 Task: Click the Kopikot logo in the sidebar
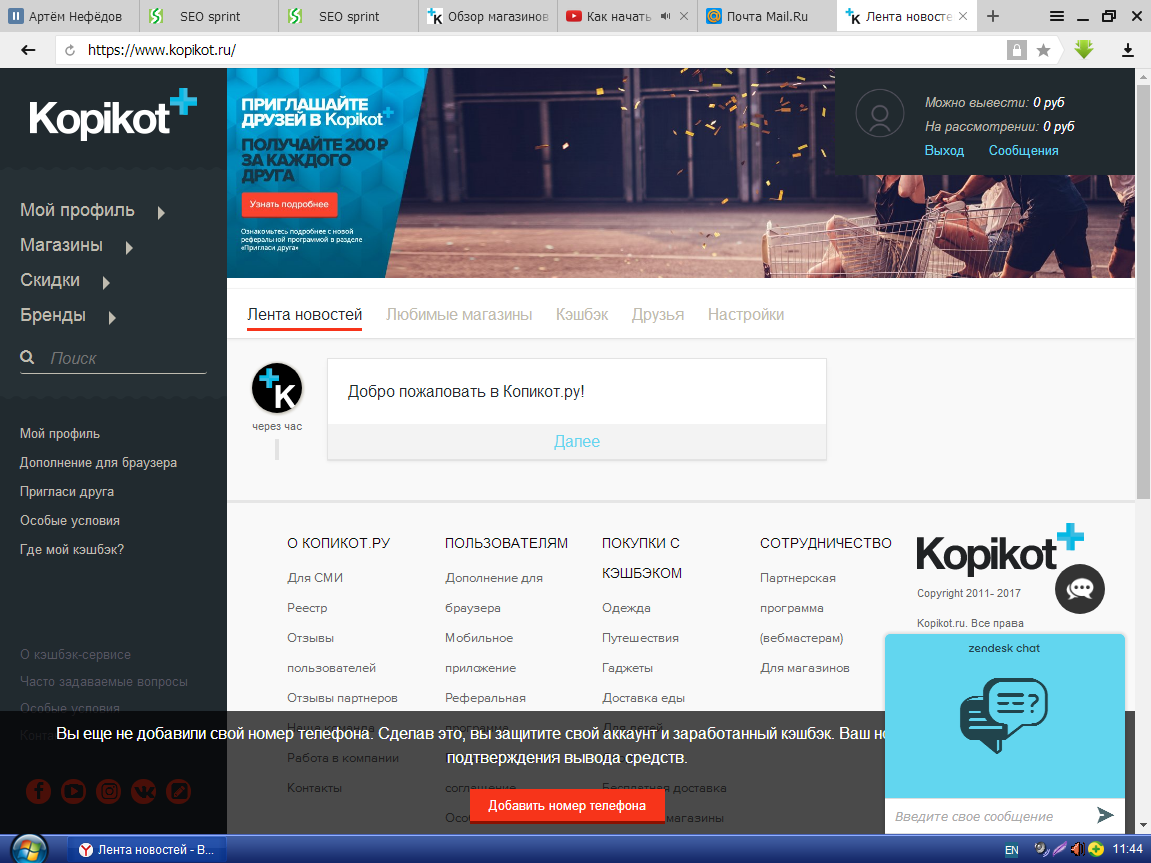coord(113,114)
